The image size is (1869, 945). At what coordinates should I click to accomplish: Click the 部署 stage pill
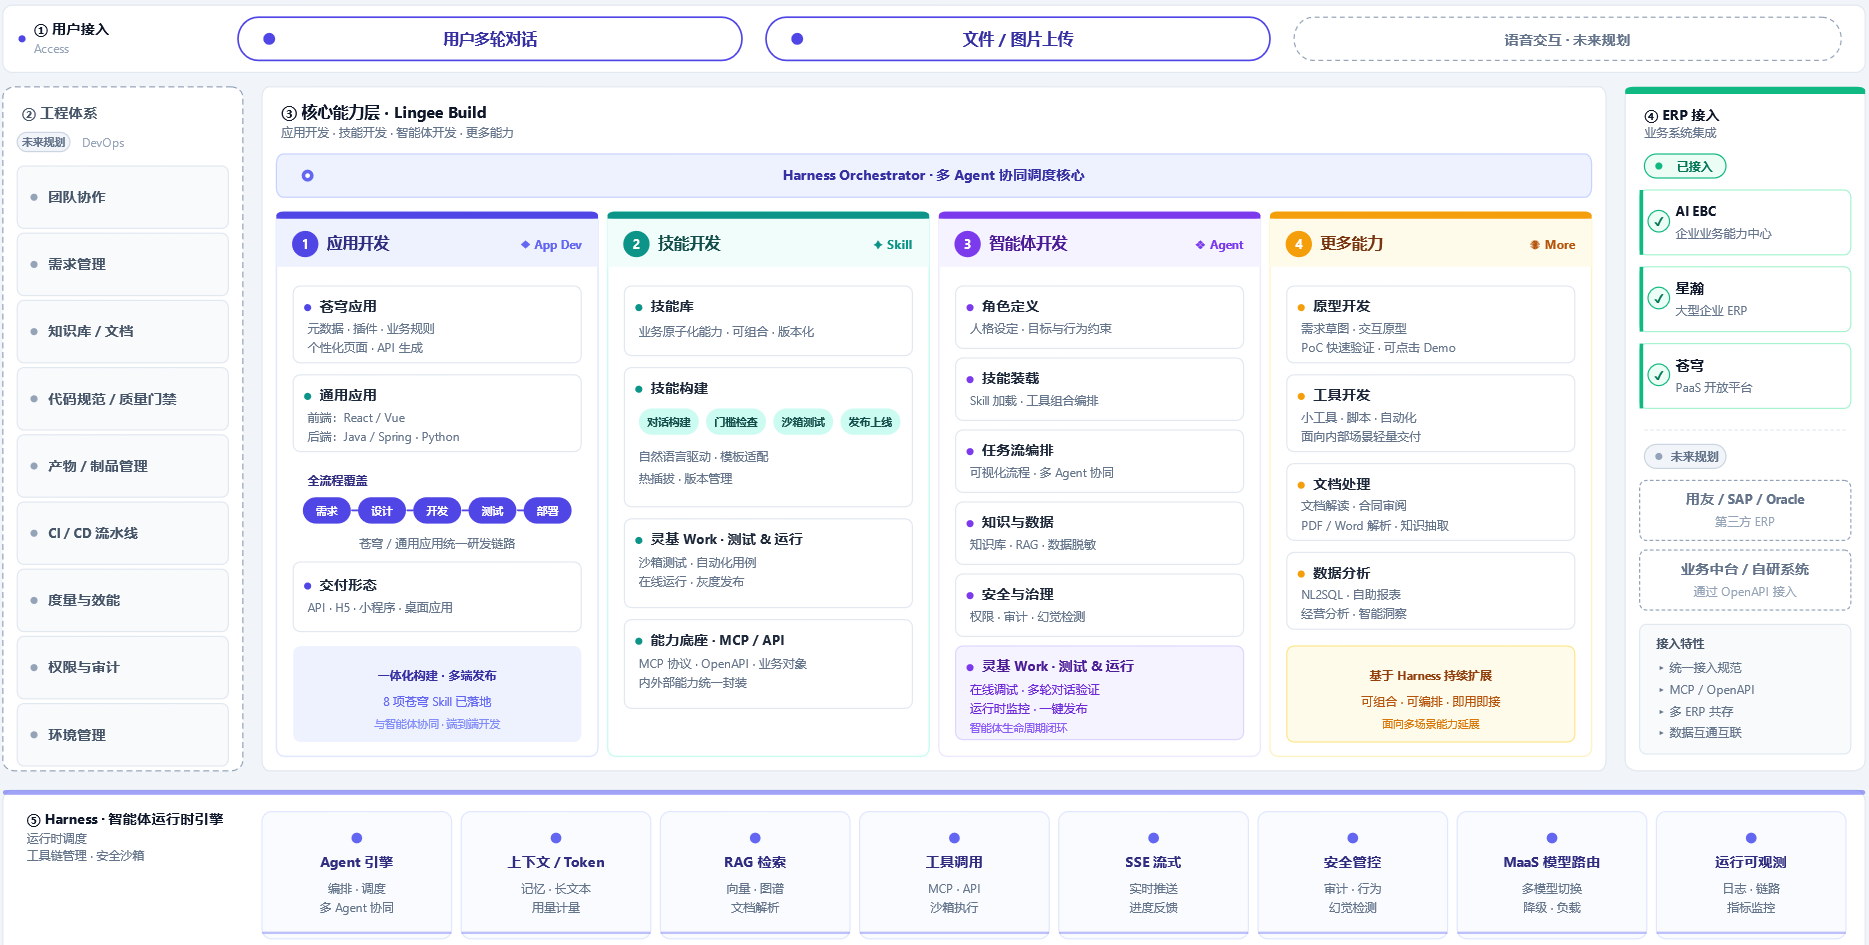(x=547, y=511)
